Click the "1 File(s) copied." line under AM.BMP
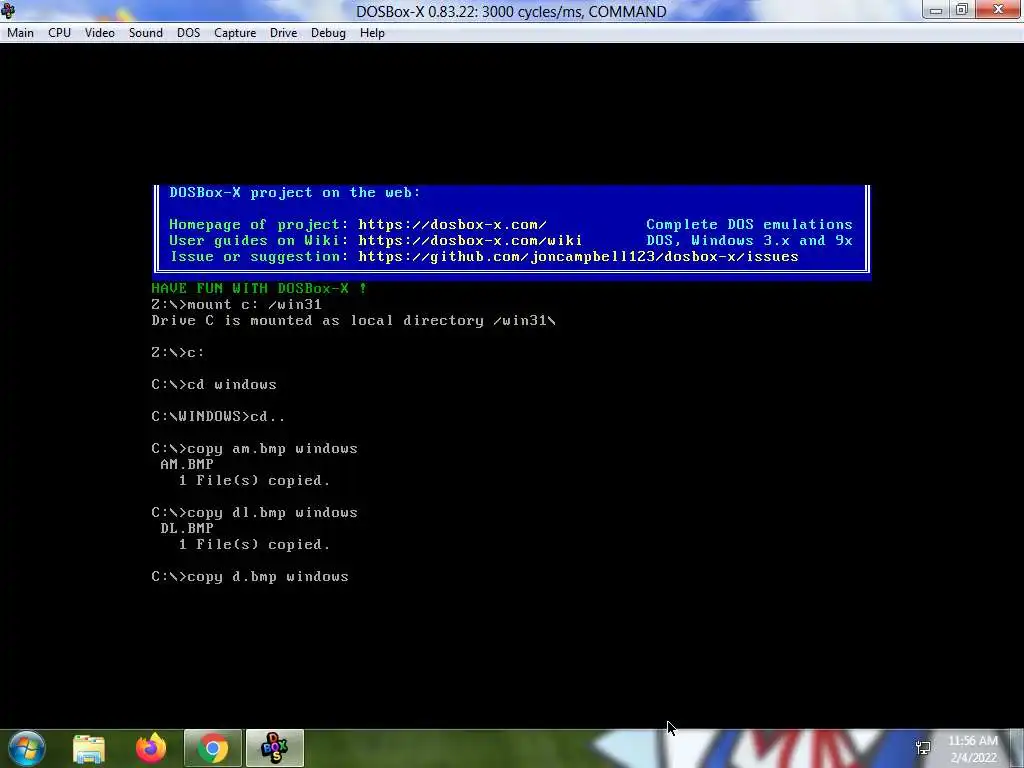1024x768 pixels. tap(254, 481)
